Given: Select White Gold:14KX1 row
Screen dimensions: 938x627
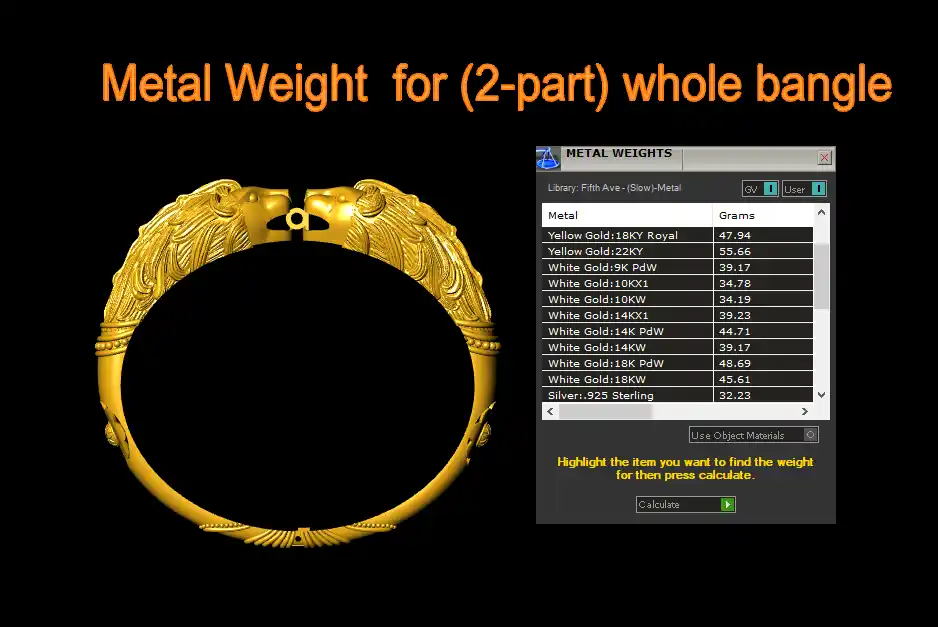Looking at the screenshot, I should [677, 315].
